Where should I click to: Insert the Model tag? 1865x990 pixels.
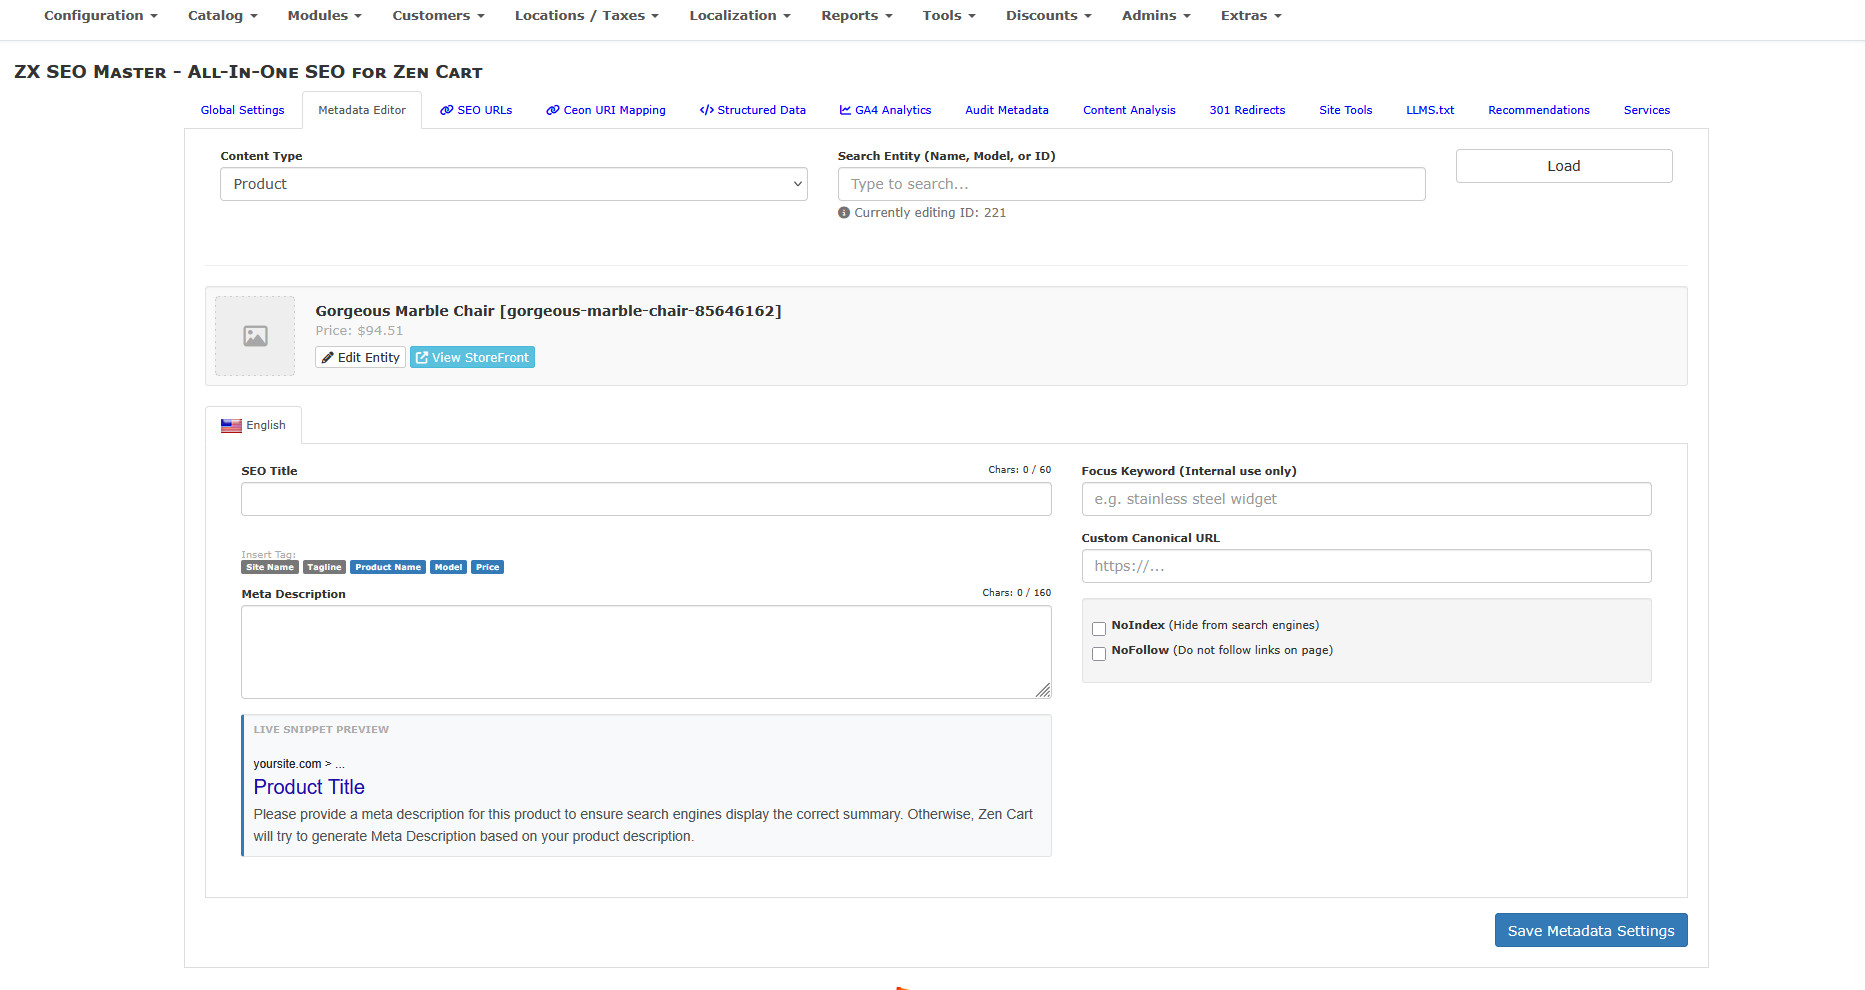(x=448, y=567)
